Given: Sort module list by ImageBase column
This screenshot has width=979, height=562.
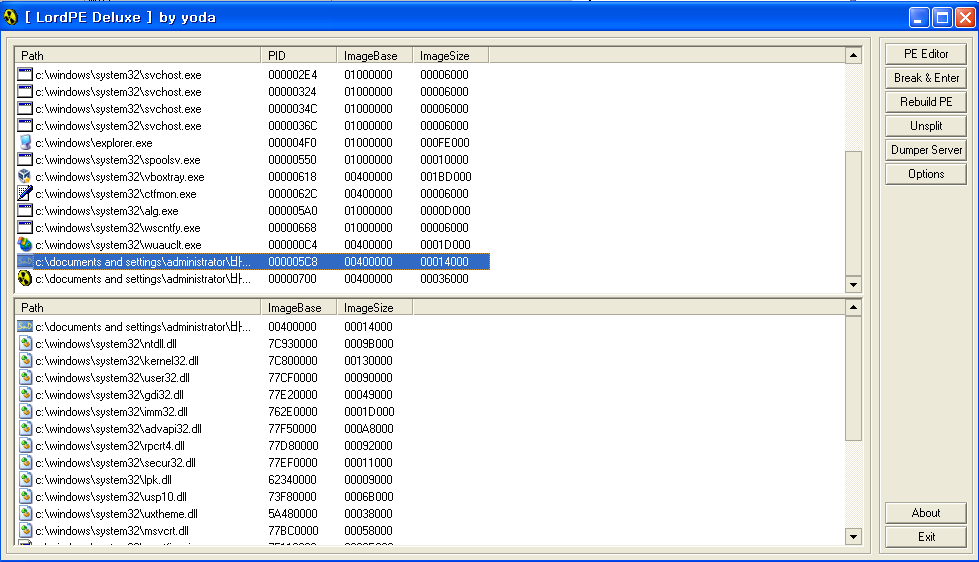Looking at the screenshot, I should coord(298,308).
